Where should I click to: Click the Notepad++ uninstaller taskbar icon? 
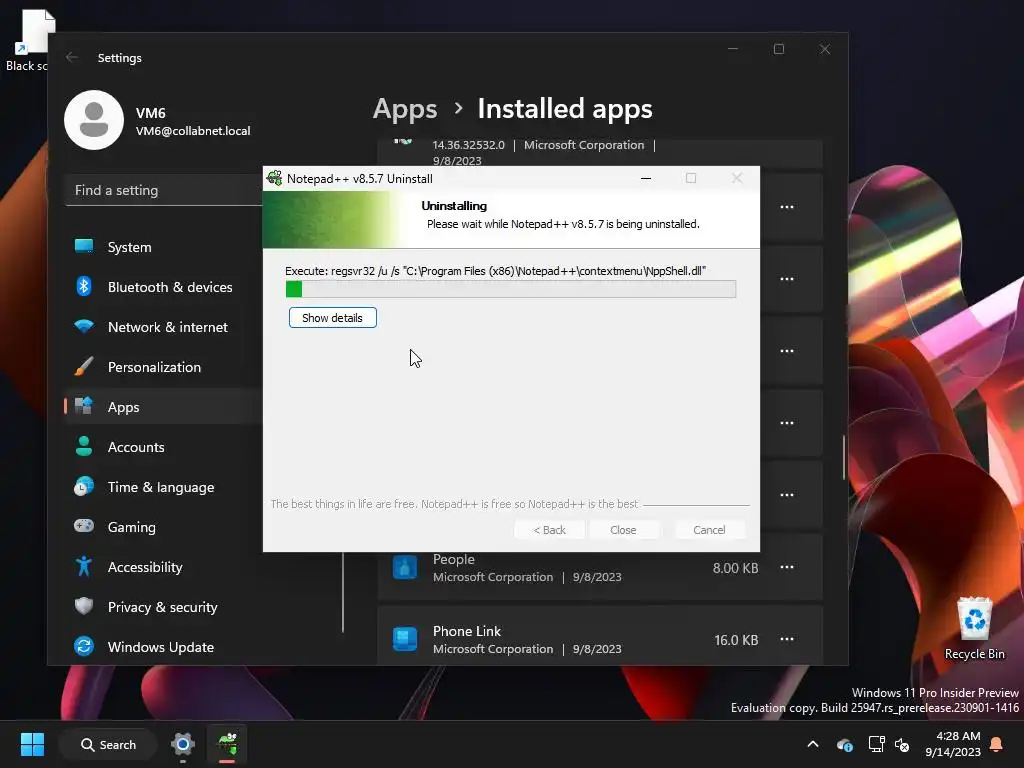coord(227,744)
